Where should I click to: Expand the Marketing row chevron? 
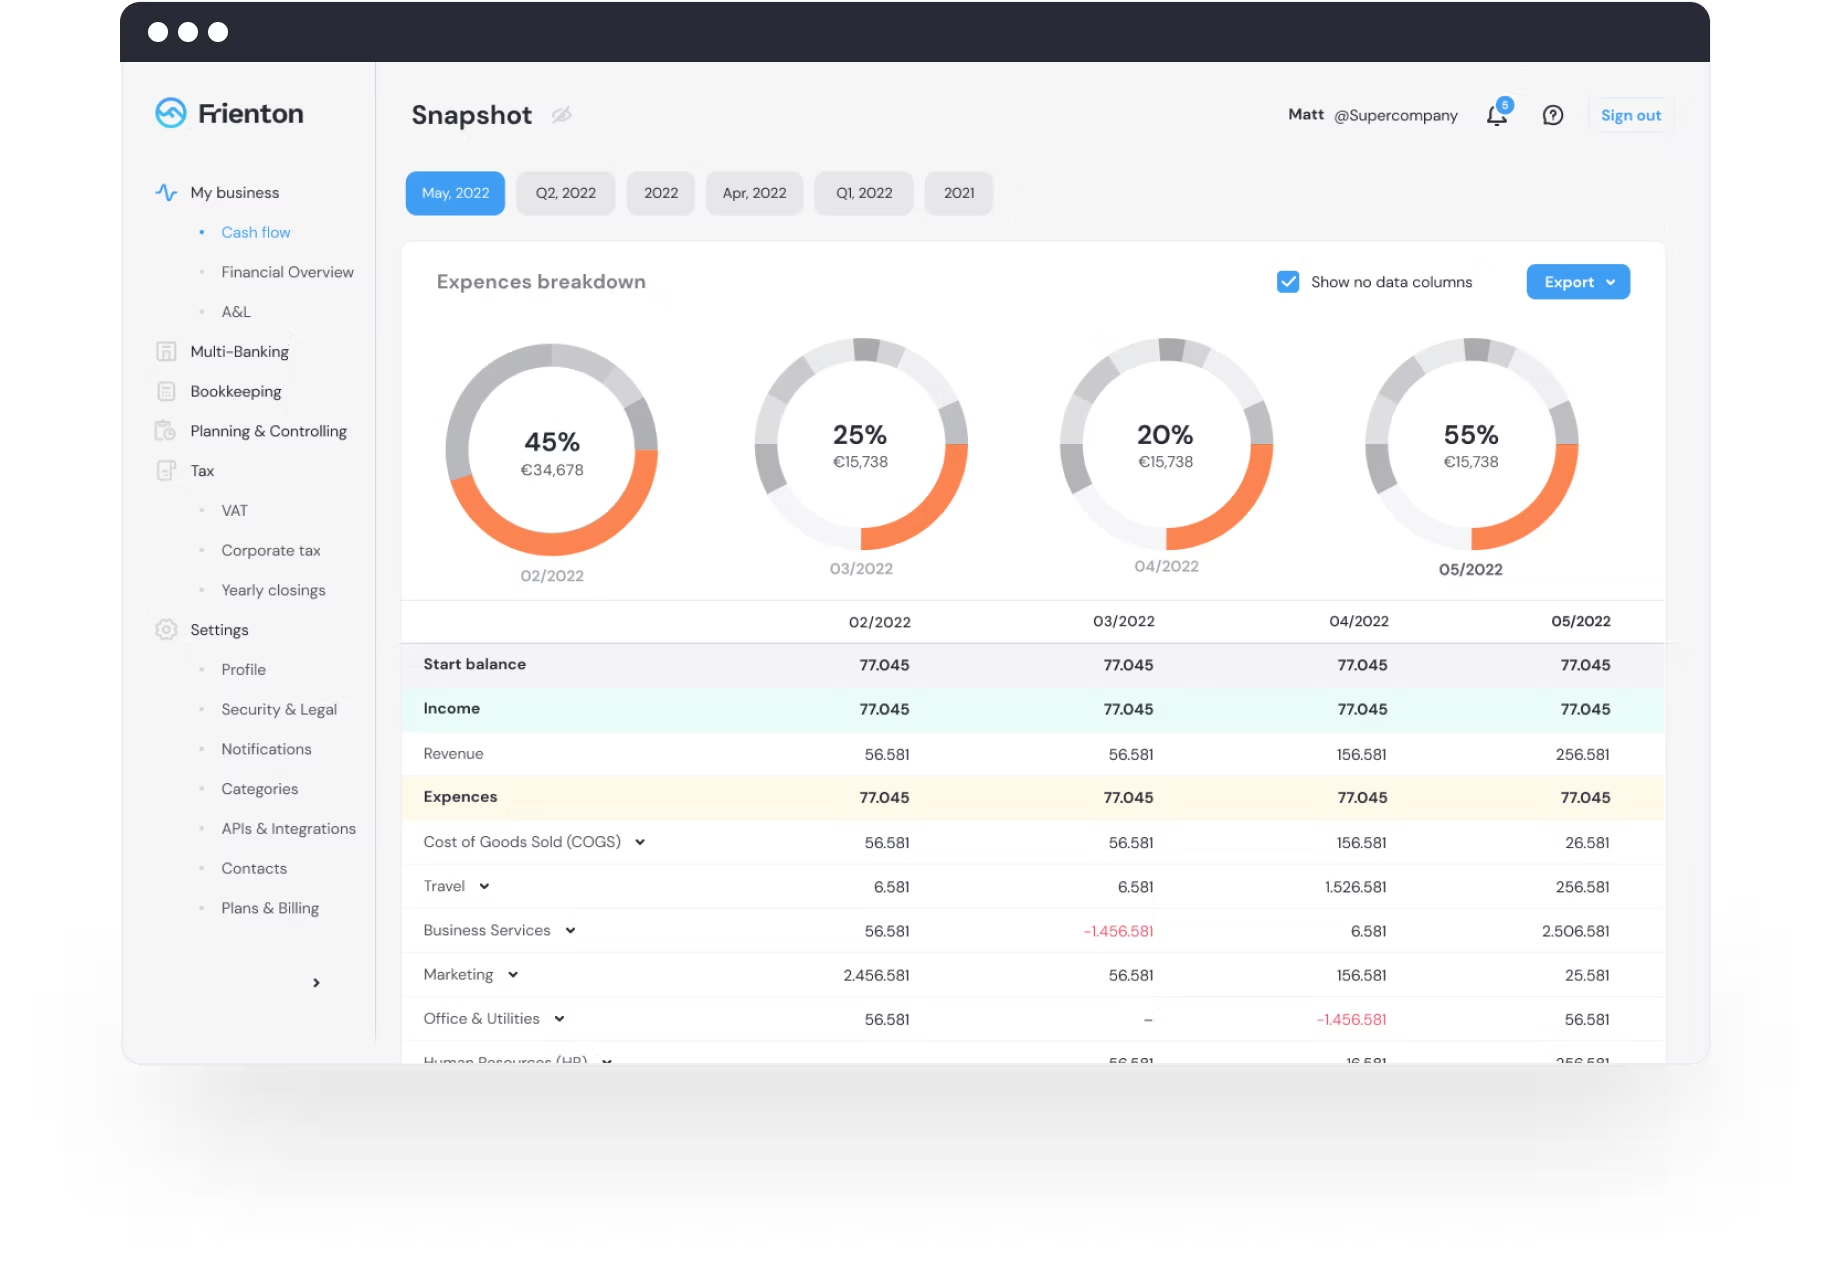click(513, 975)
